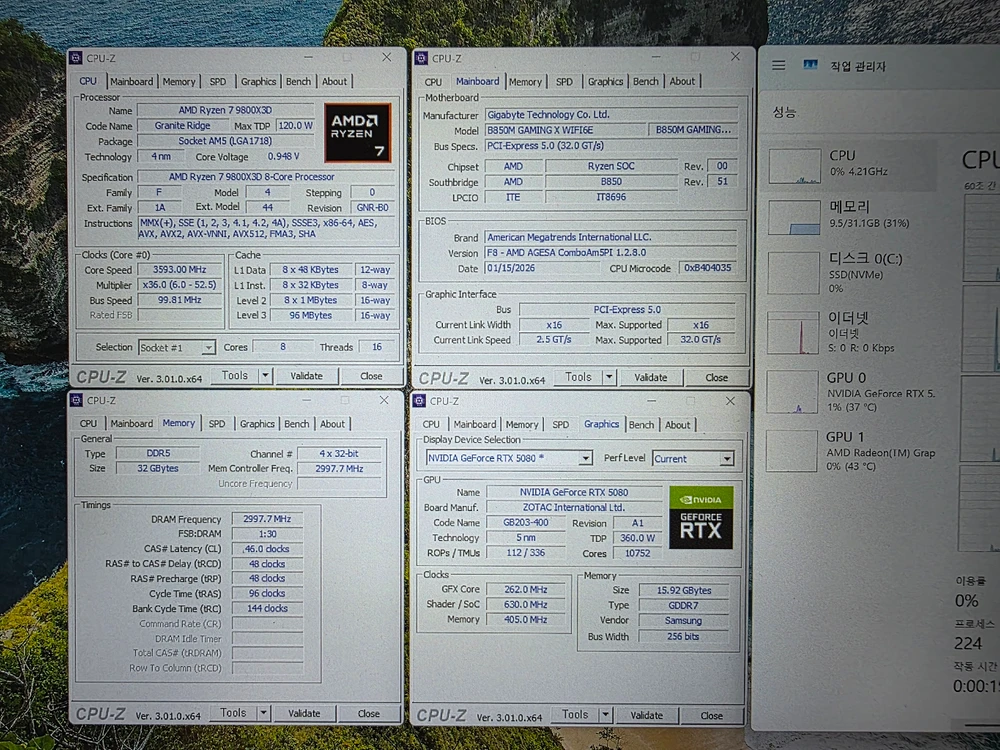Click the '46.0 clocks' CAS# Latency value
The image size is (1000, 750).
coord(267,549)
